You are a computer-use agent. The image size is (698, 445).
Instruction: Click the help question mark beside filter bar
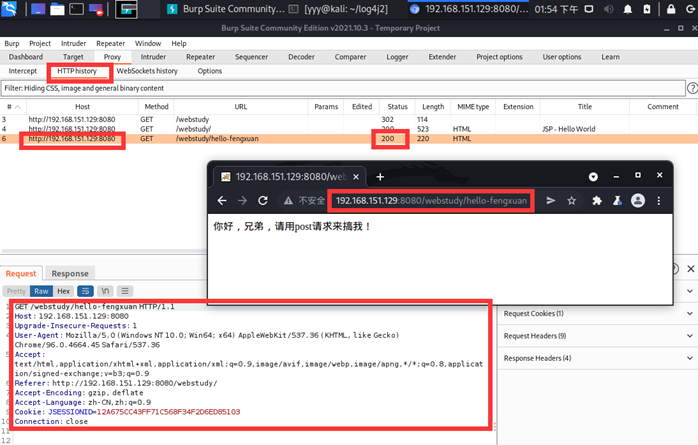pyautogui.click(x=692, y=88)
